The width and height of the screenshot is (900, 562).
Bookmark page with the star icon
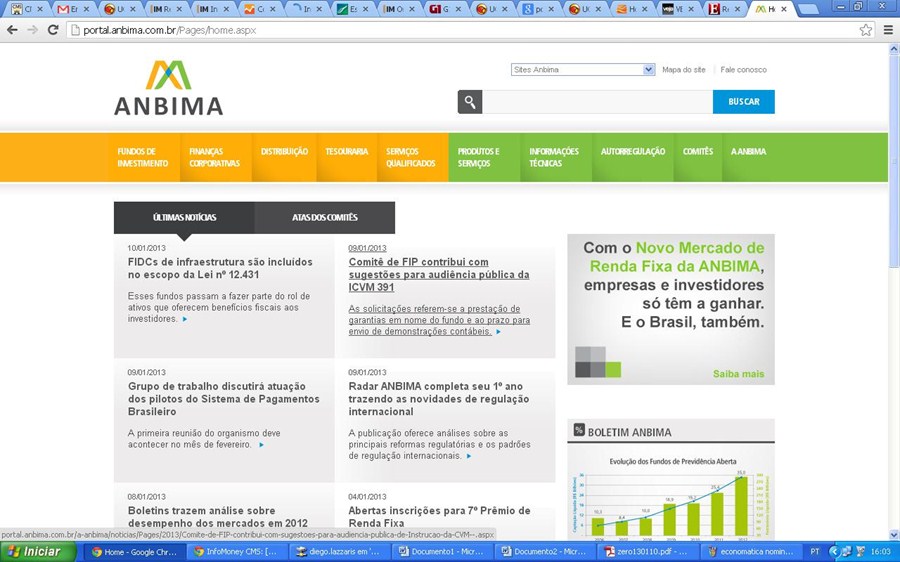coord(866,30)
